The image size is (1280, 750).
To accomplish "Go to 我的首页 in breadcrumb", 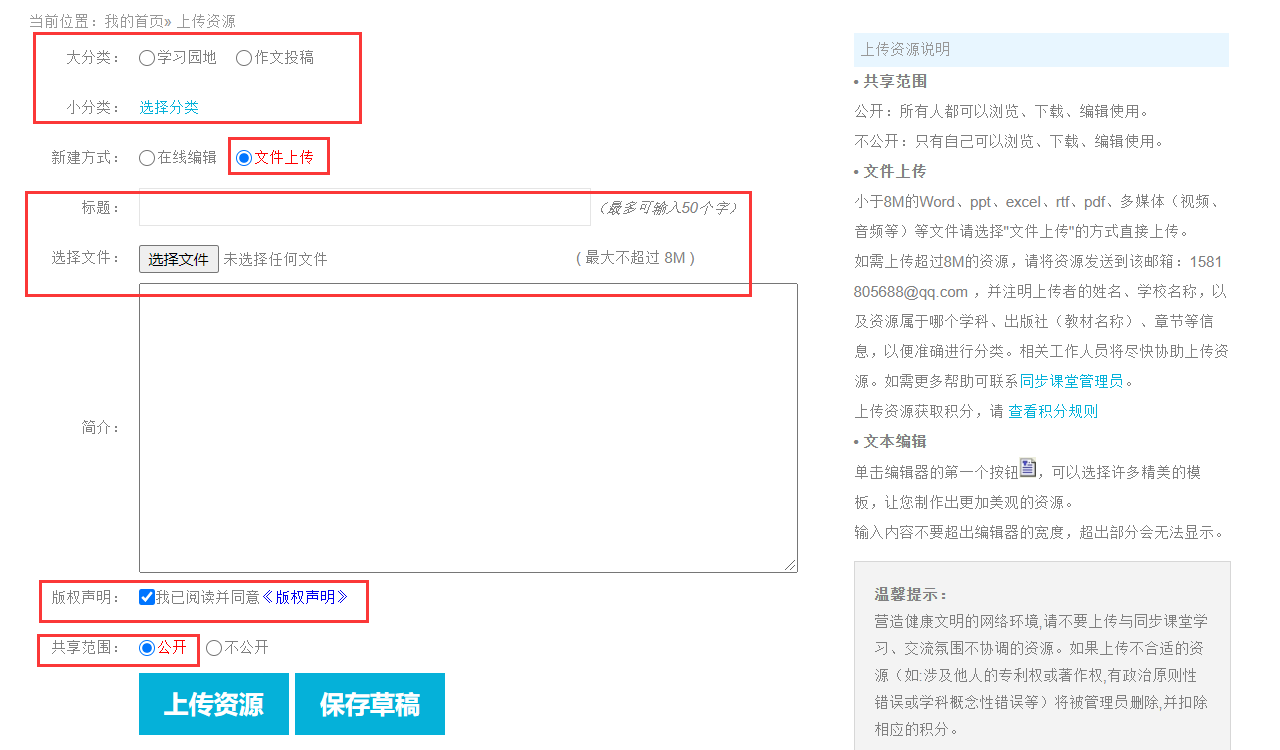I will point(134,21).
